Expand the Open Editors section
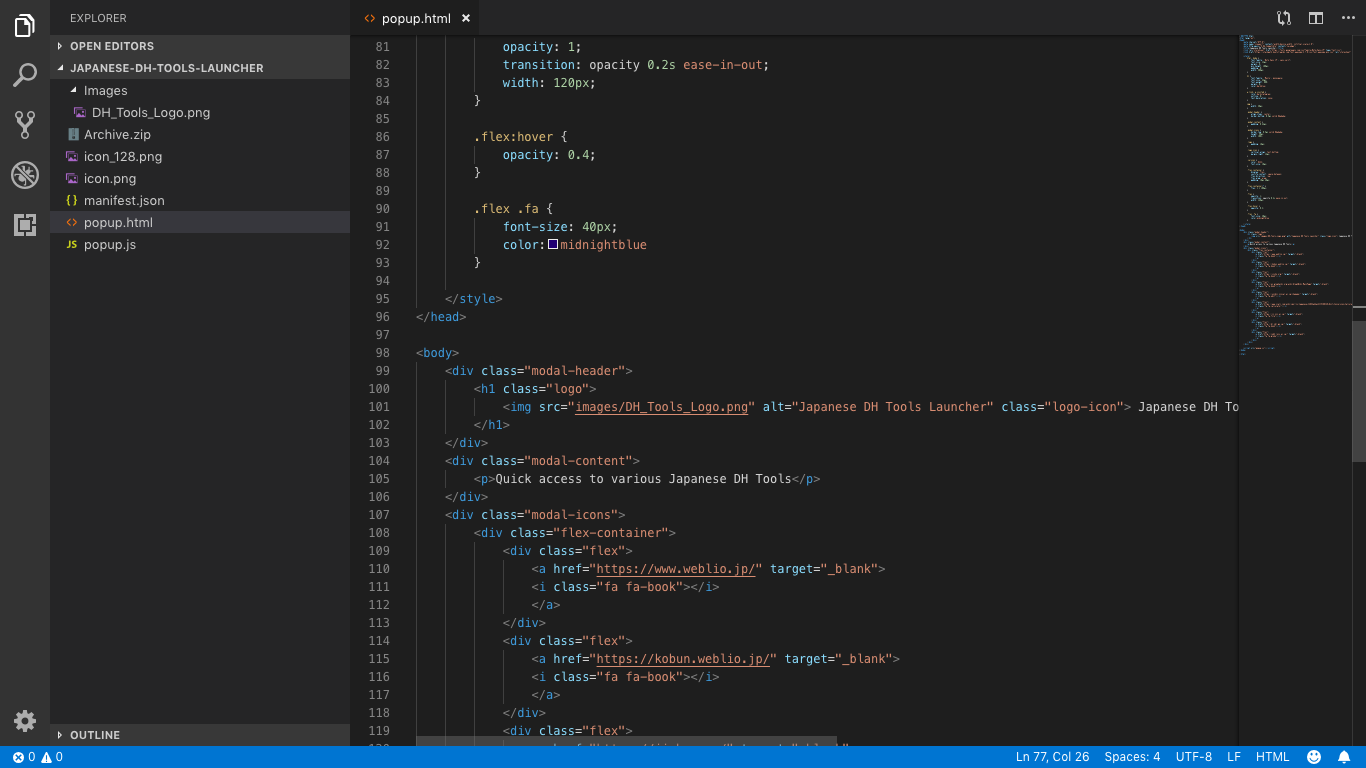Screen dimensions: 1366x768 click(x=200, y=46)
